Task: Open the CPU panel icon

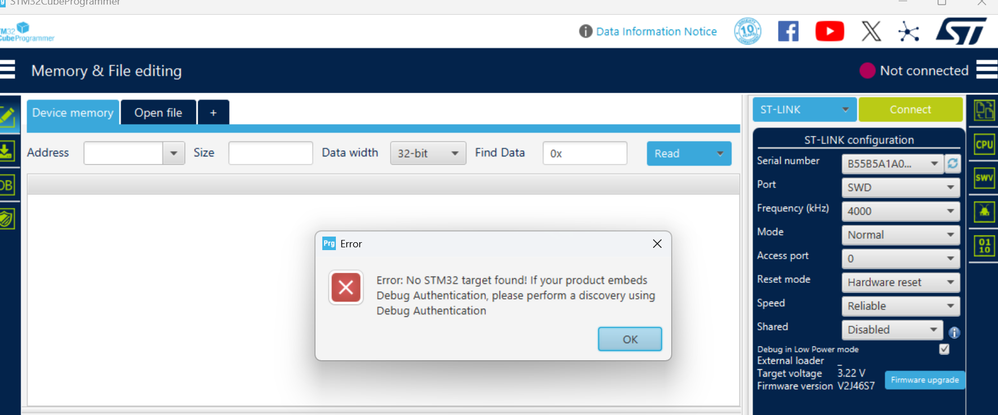Action: coord(983,145)
